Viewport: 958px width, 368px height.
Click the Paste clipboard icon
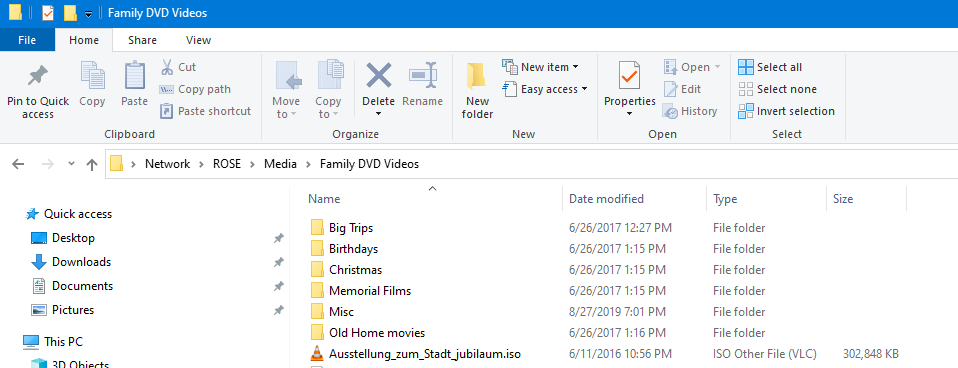(134, 75)
